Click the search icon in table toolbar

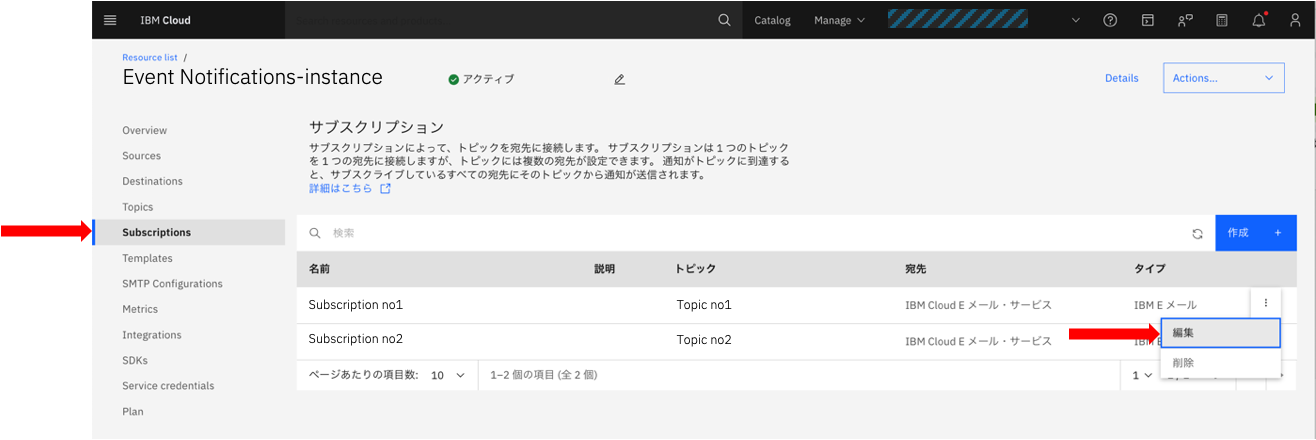tap(315, 233)
